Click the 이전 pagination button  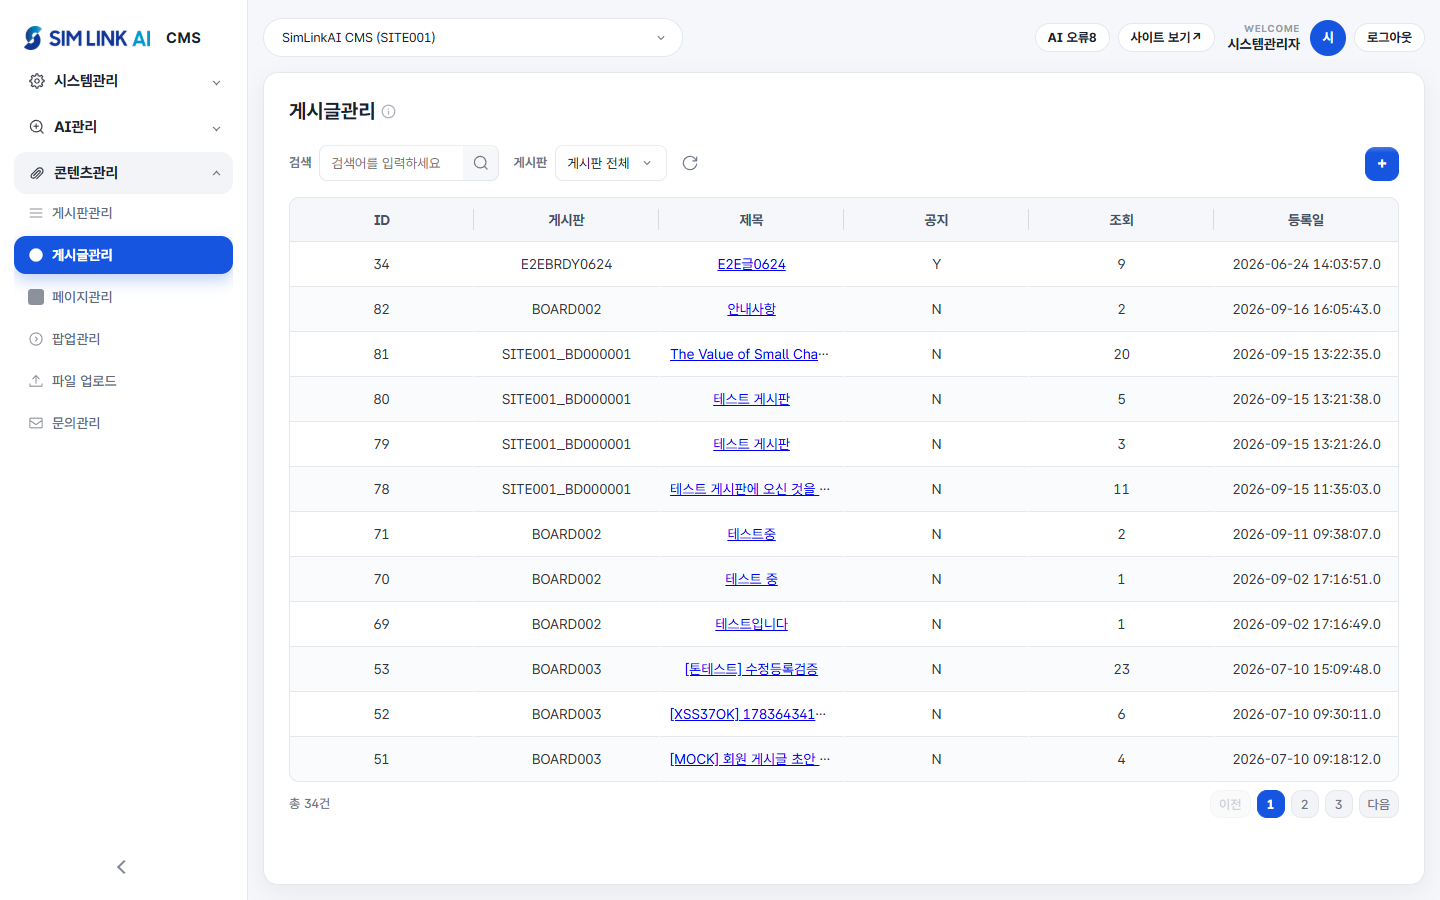click(1230, 804)
